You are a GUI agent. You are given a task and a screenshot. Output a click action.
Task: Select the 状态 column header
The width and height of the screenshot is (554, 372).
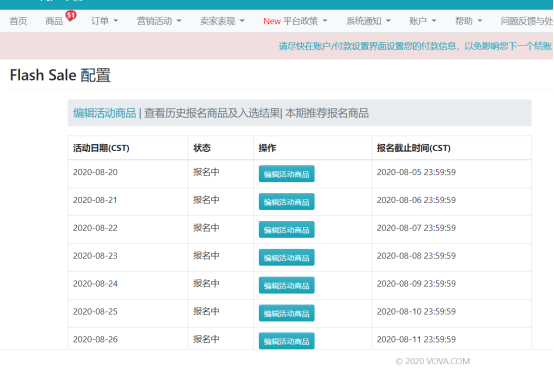202,148
